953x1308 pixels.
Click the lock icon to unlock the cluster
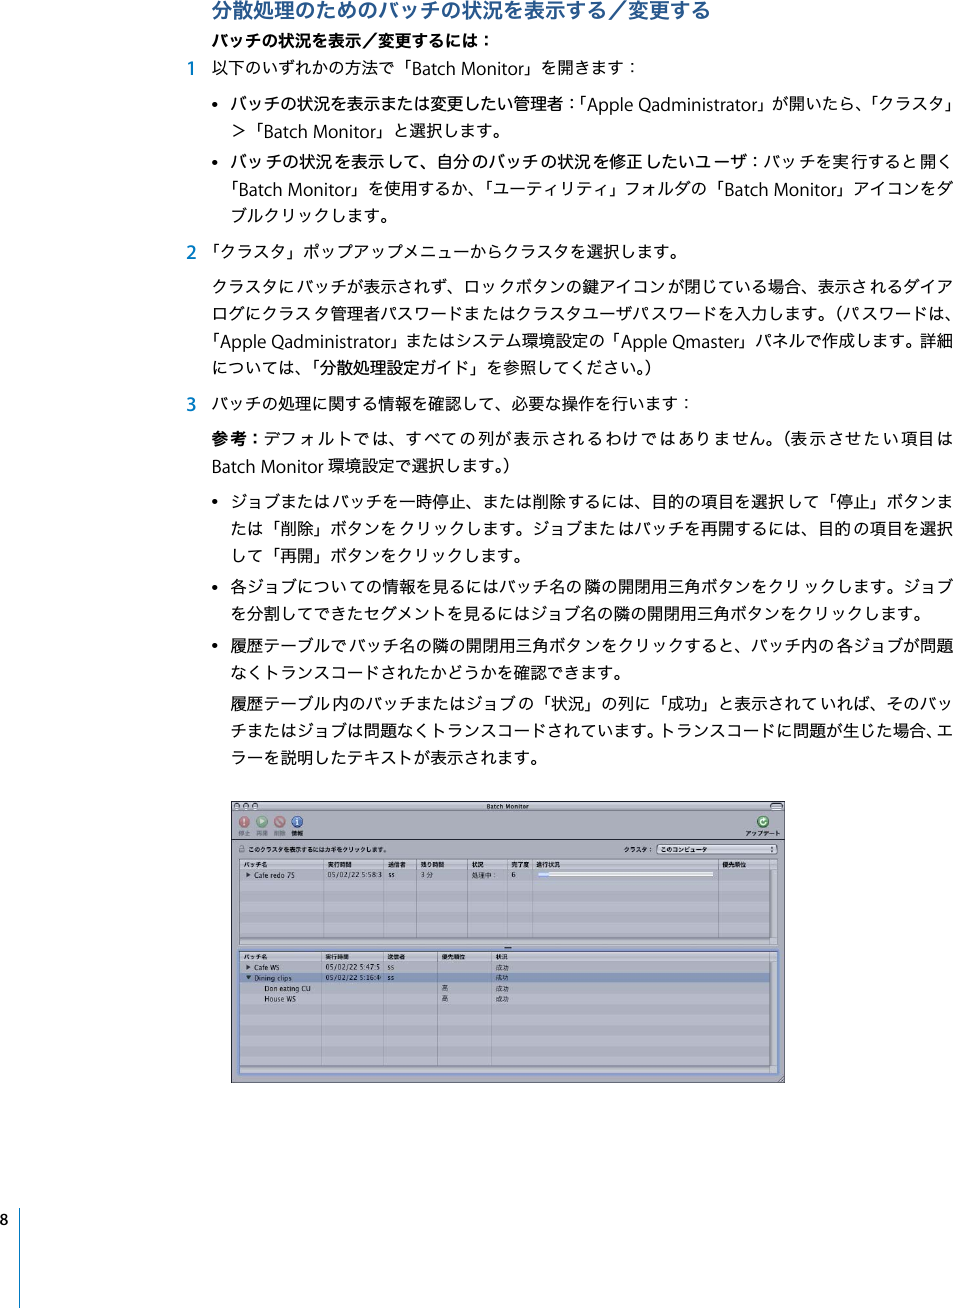(x=241, y=848)
